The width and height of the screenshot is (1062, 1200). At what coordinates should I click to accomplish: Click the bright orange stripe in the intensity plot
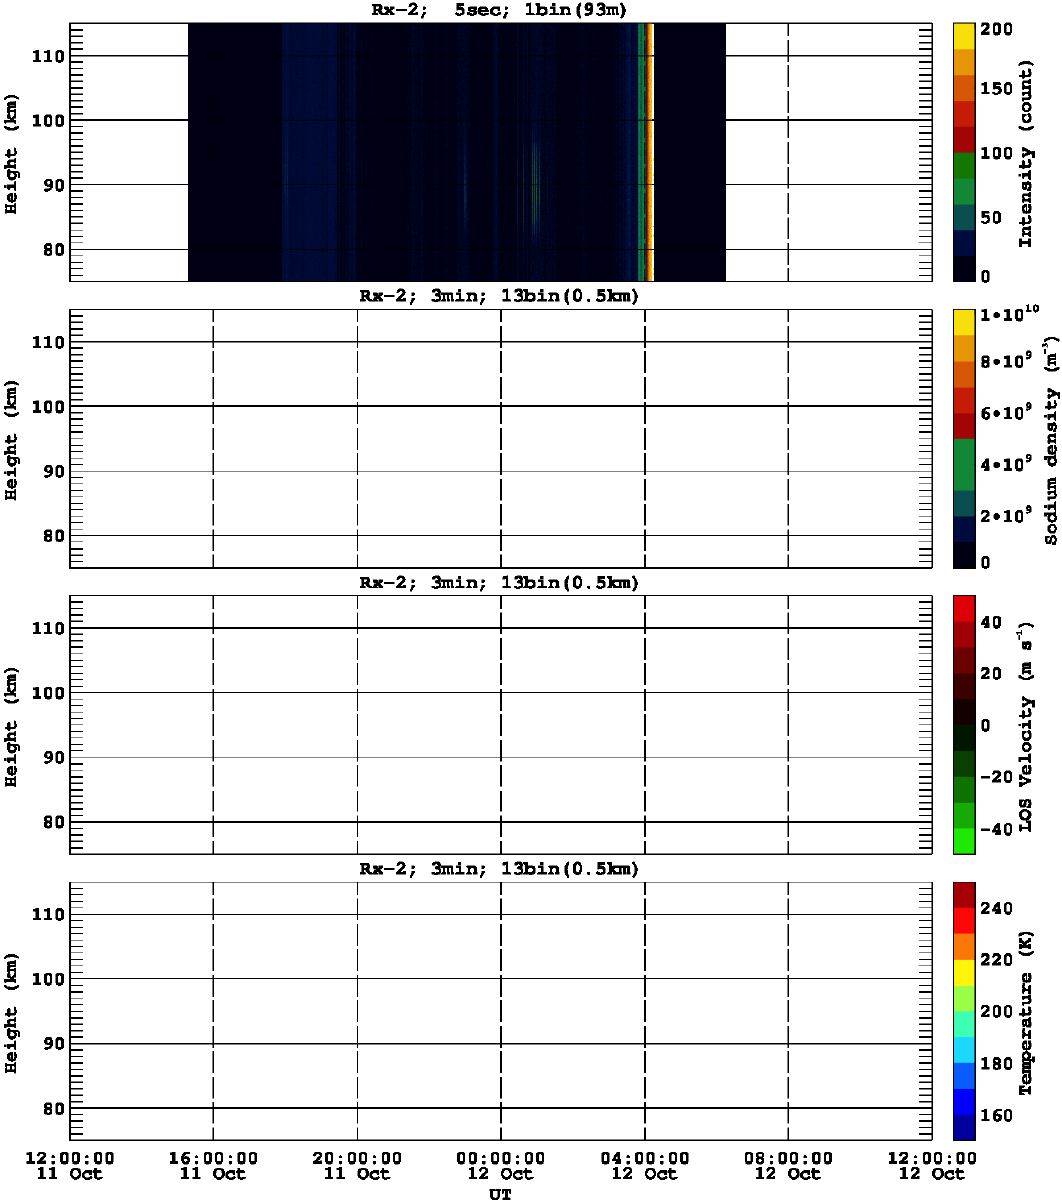[x=651, y=150]
